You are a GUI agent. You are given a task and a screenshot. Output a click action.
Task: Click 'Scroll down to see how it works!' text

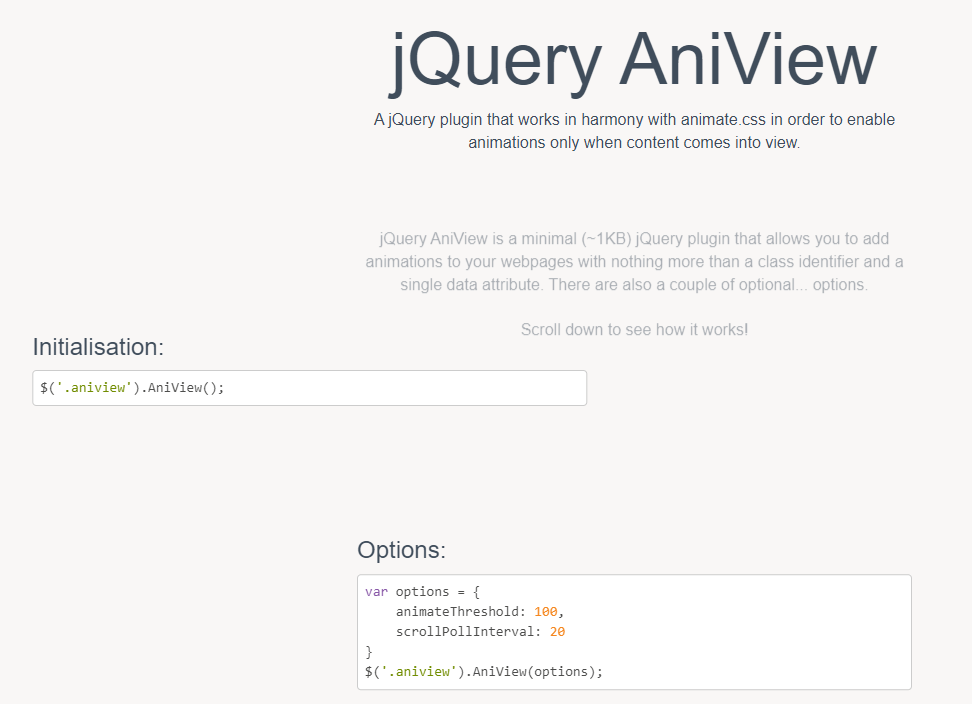(634, 330)
